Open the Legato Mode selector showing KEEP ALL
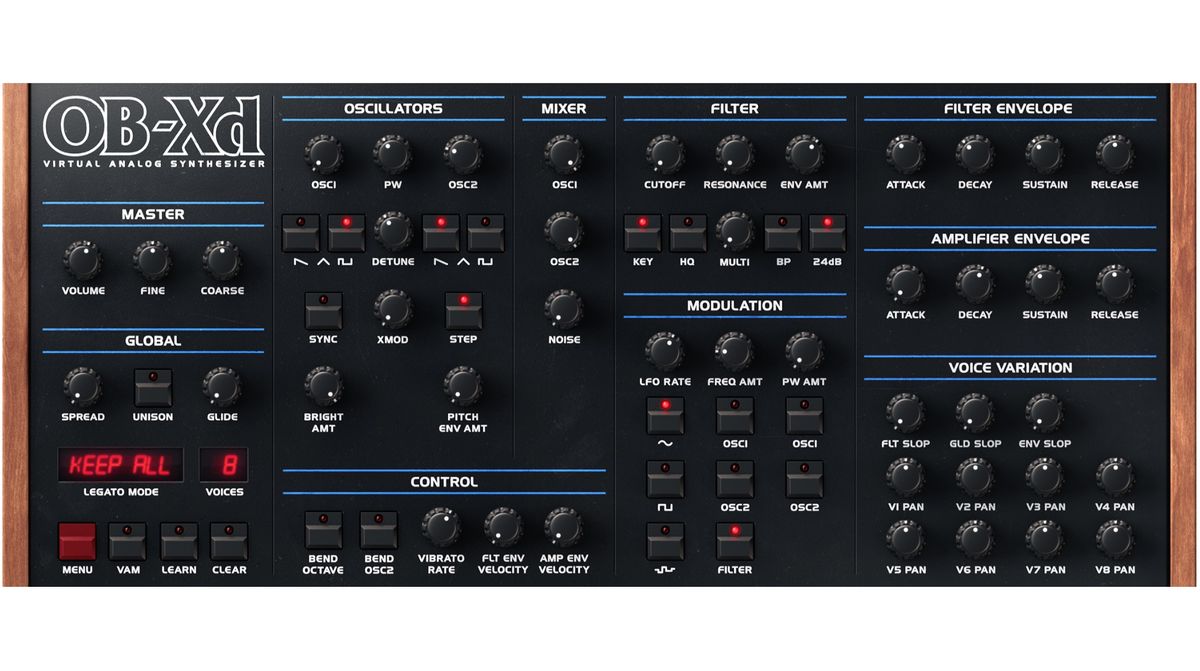 click(120, 465)
